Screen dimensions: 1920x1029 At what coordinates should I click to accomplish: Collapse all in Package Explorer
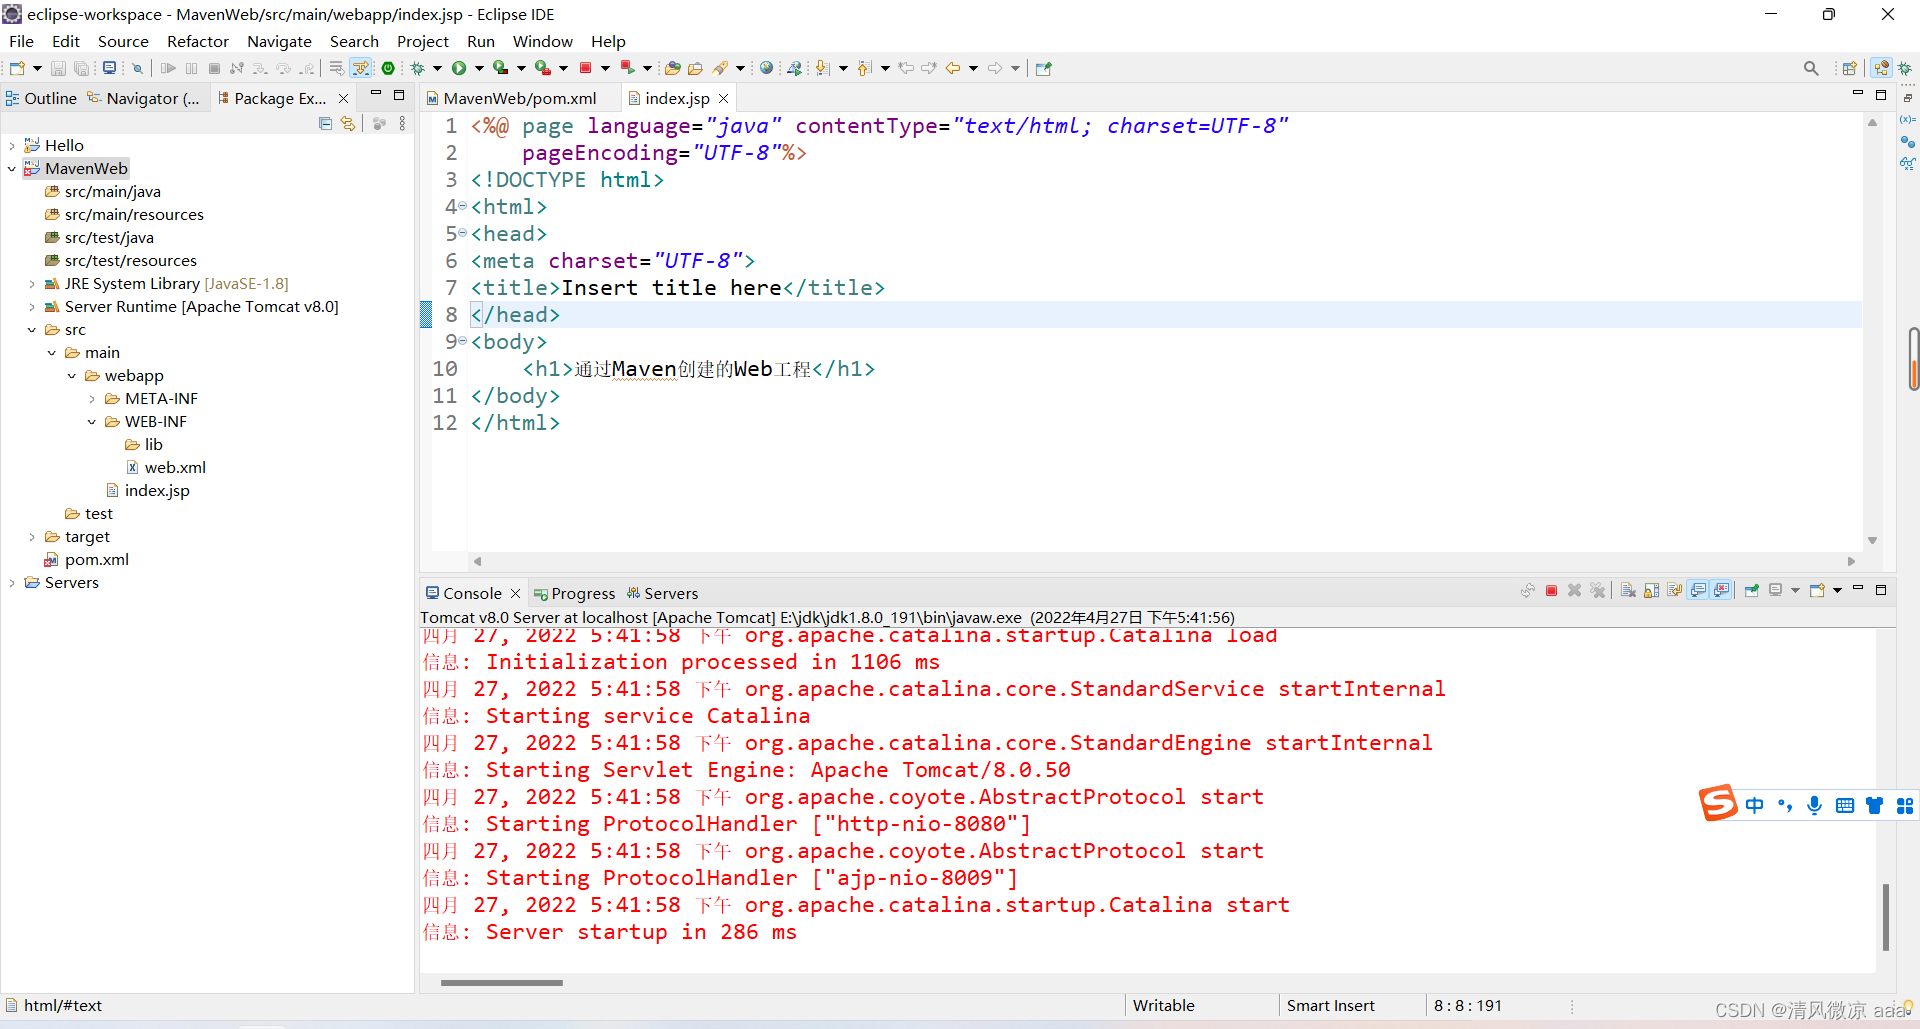pos(325,123)
